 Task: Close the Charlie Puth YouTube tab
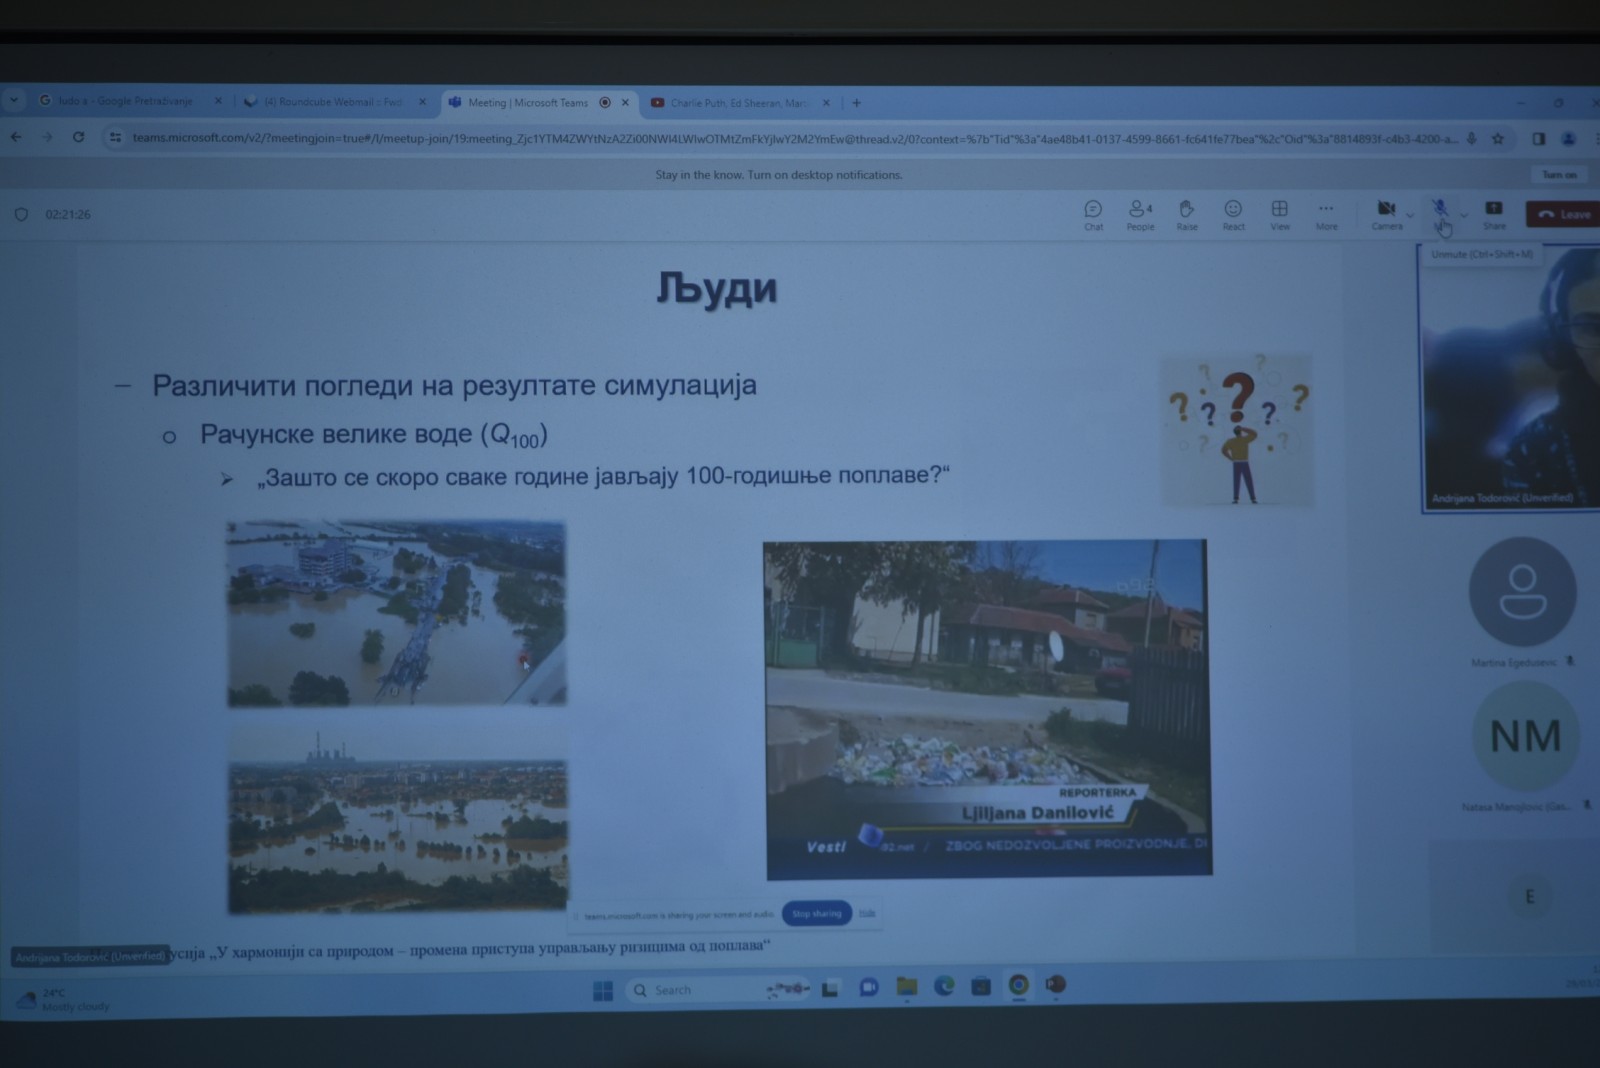click(826, 103)
